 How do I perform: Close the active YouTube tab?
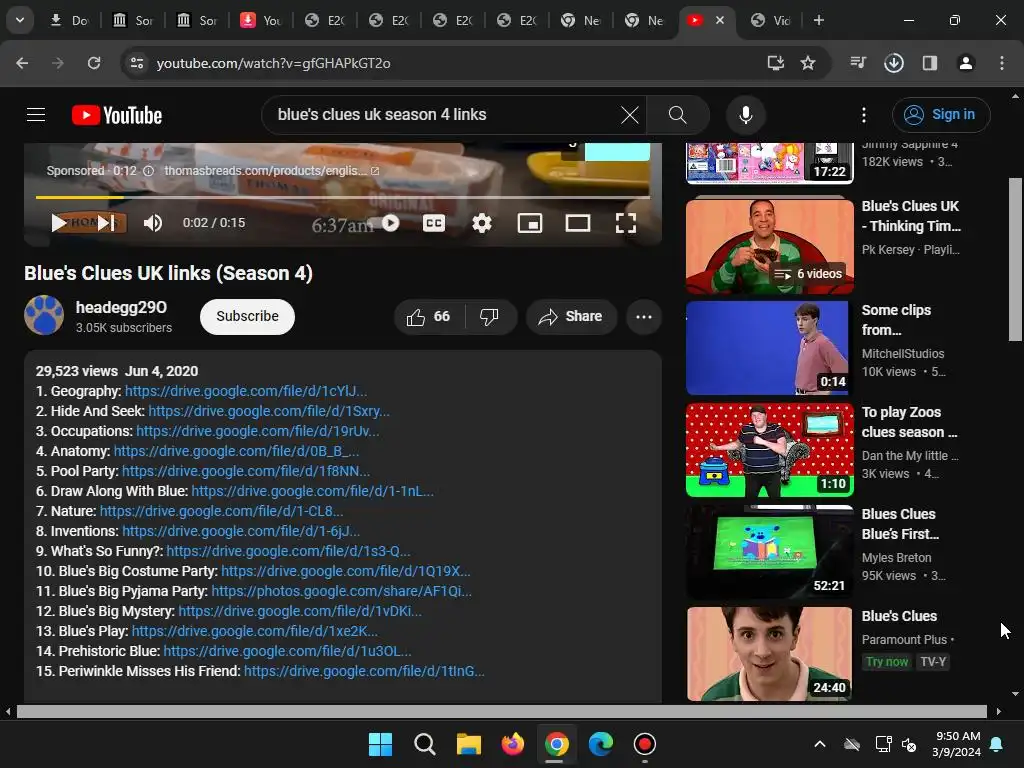[720, 20]
